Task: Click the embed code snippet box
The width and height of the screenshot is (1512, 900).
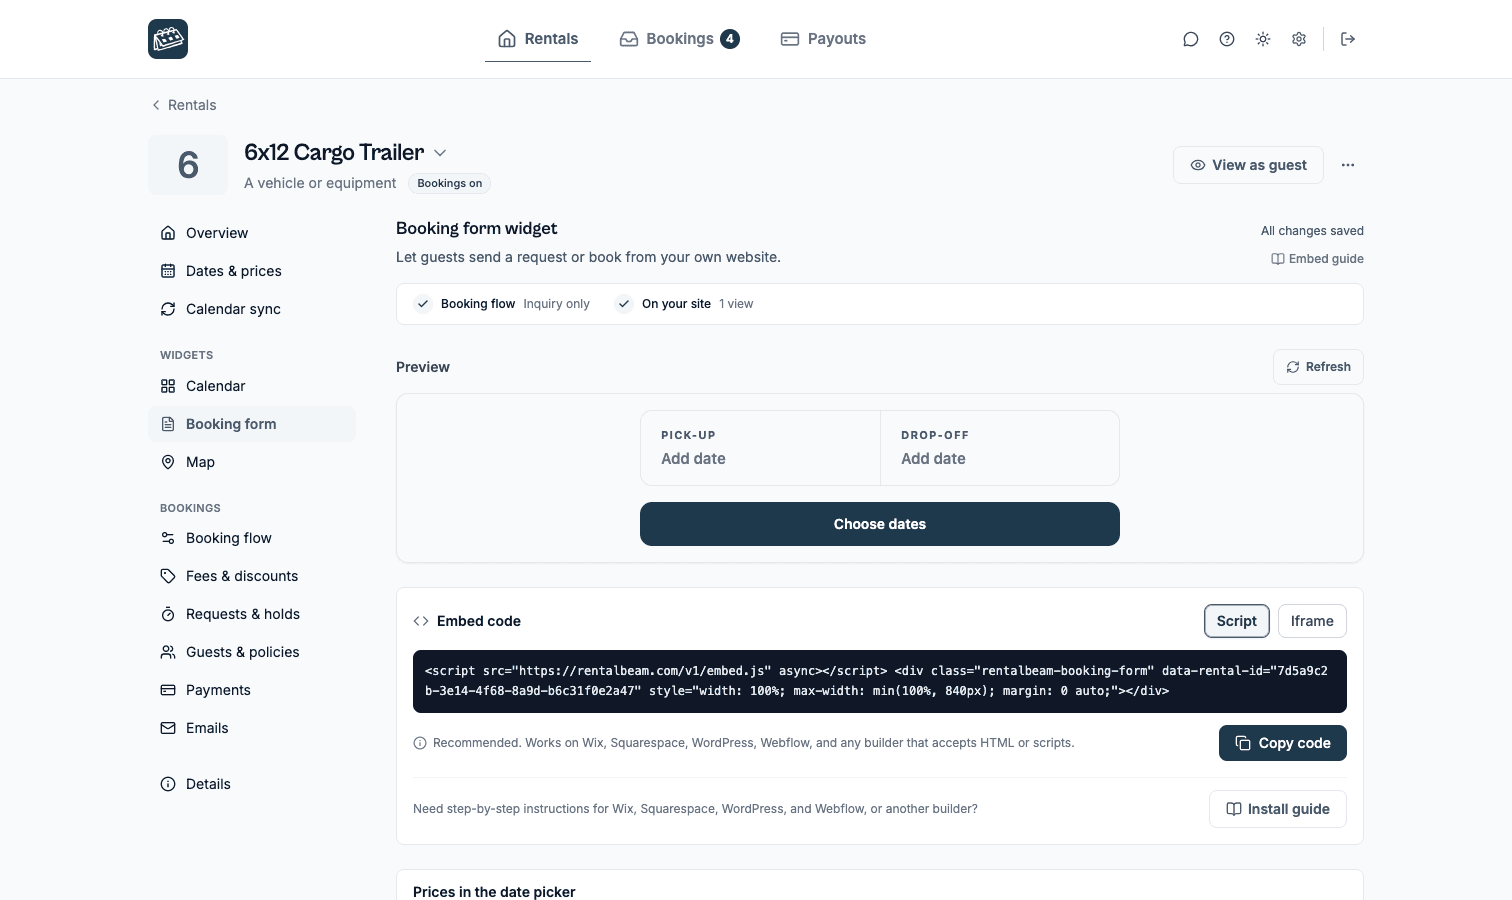Action: point(880,681)
